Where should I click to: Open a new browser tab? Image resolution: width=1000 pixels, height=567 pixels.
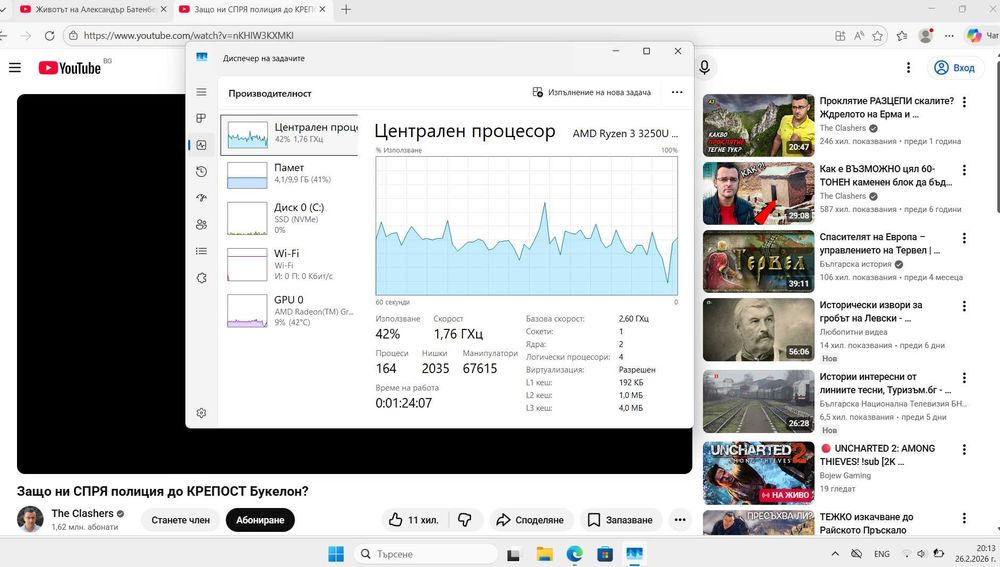tap(346, 10)
